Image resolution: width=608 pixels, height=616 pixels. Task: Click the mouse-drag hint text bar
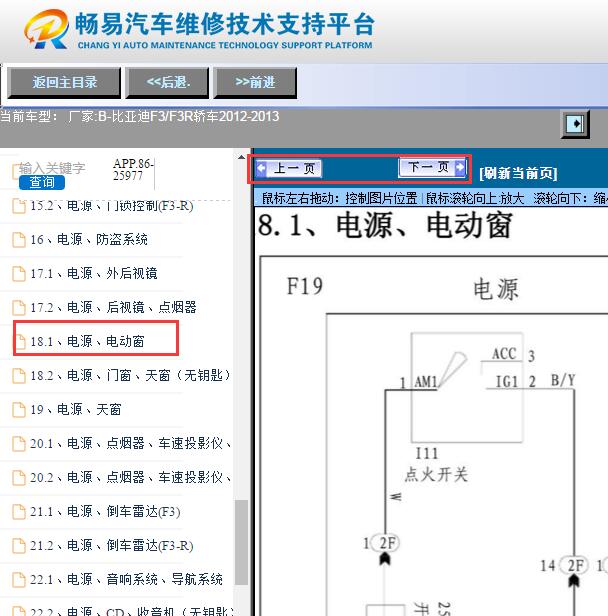tap(431, 198)
